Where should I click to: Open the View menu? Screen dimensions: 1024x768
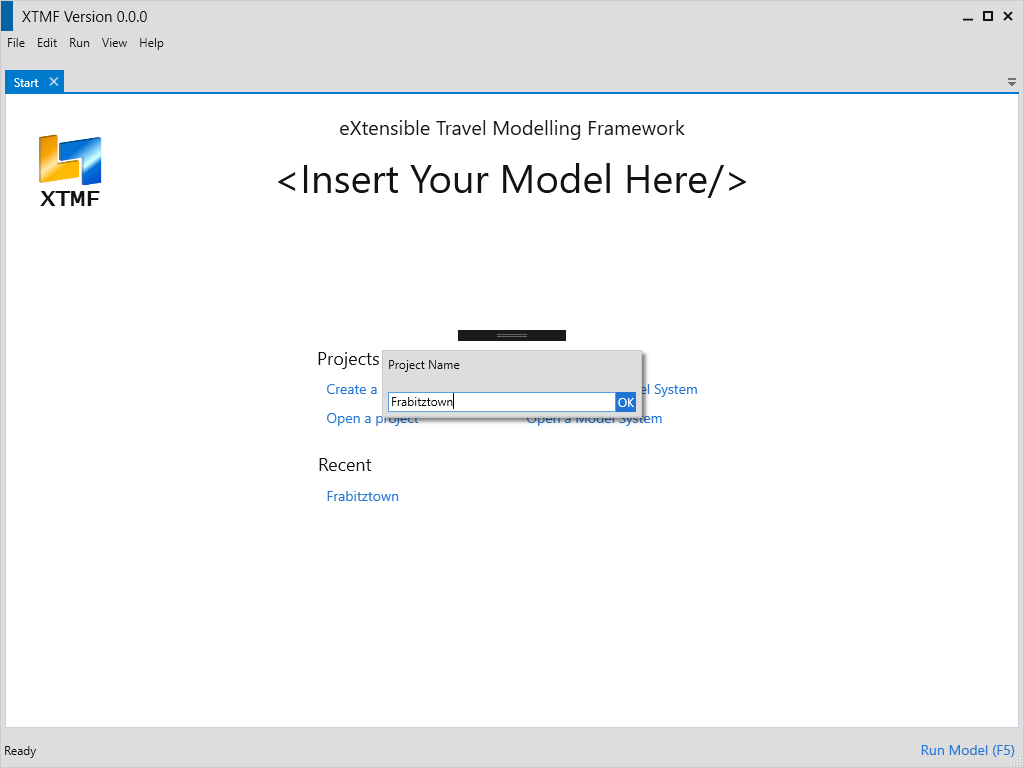[114, 43]
